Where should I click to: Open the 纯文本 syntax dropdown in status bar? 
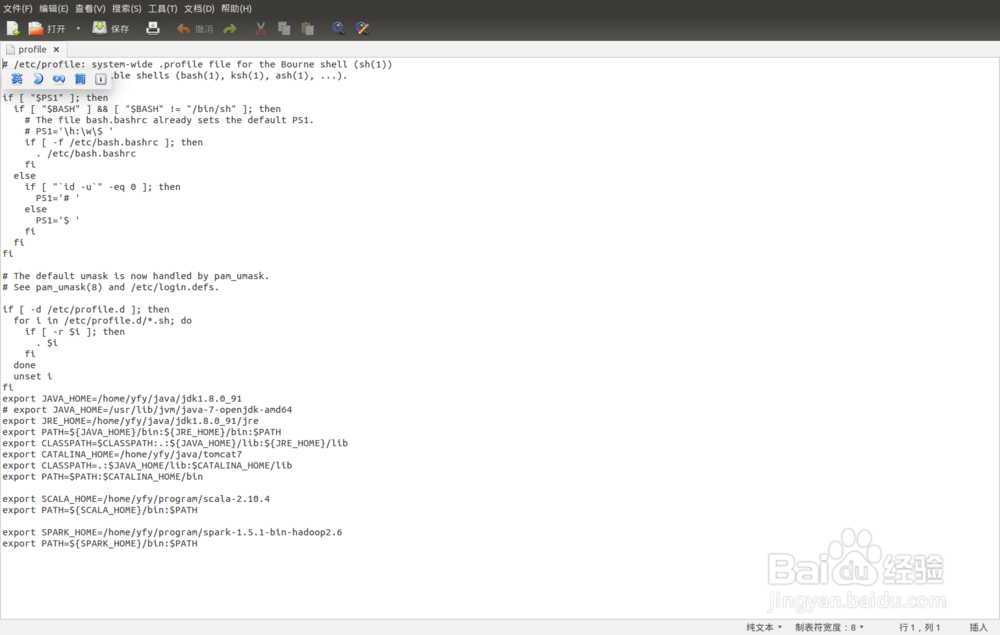[764, 627]
